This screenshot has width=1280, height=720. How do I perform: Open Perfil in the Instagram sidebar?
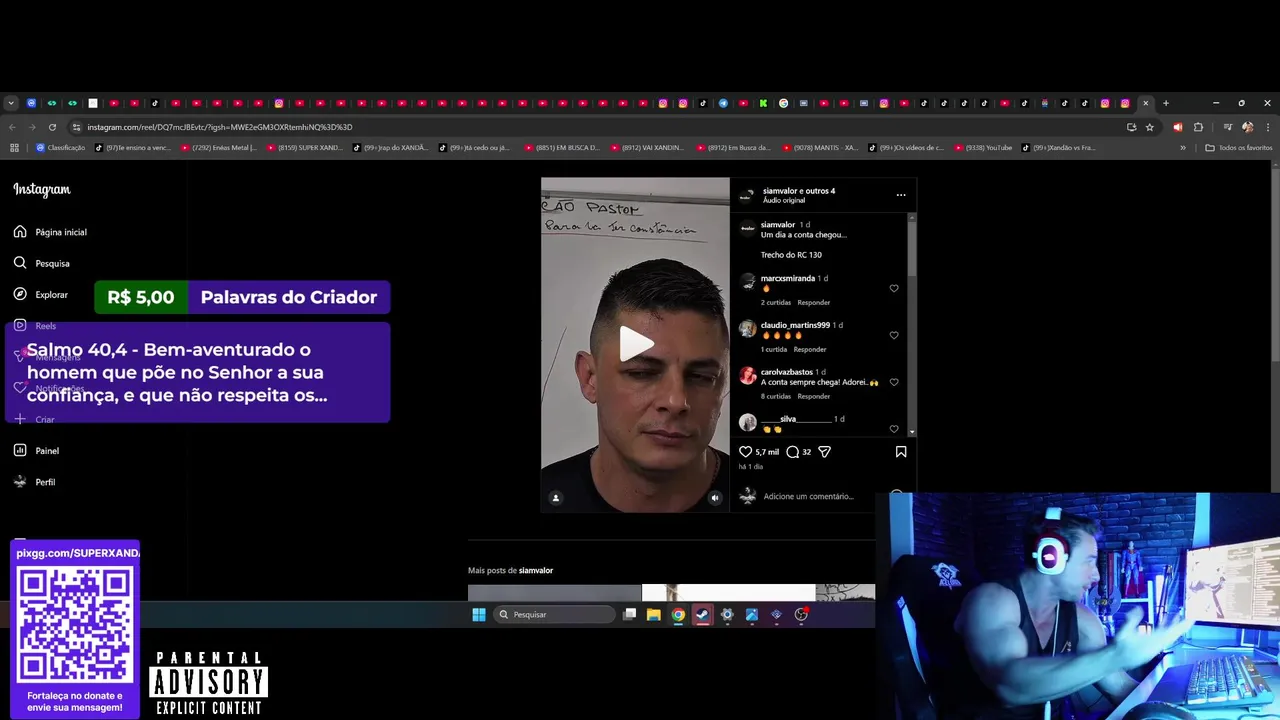35,482
